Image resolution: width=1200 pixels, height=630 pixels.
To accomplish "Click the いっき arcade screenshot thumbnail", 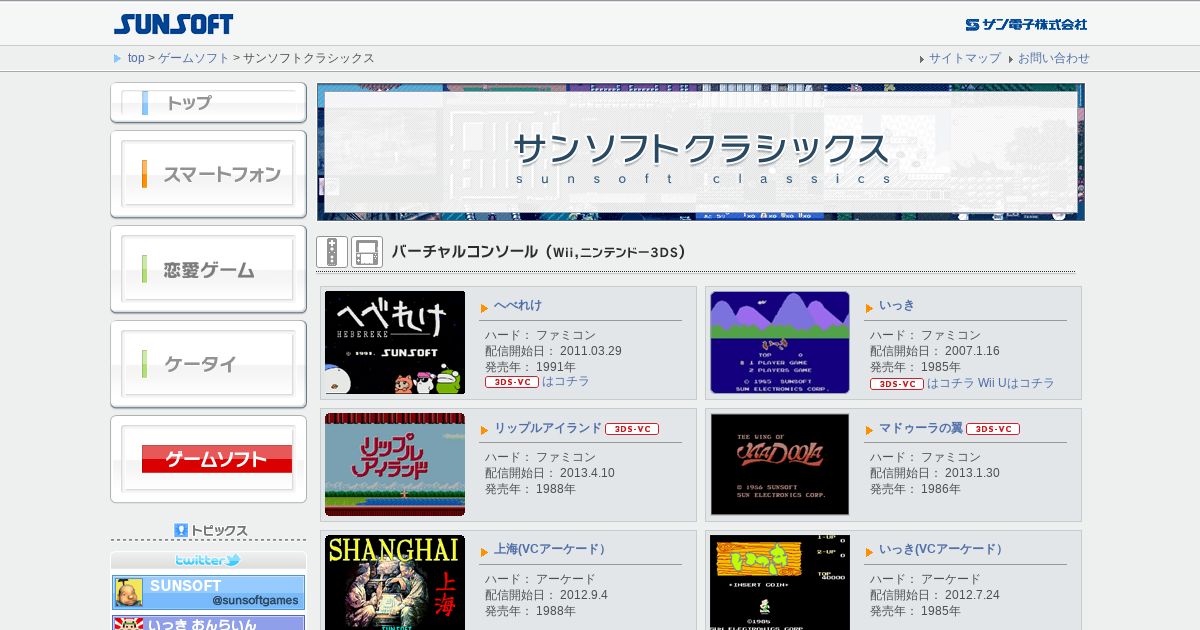I will tap(780, 582).
